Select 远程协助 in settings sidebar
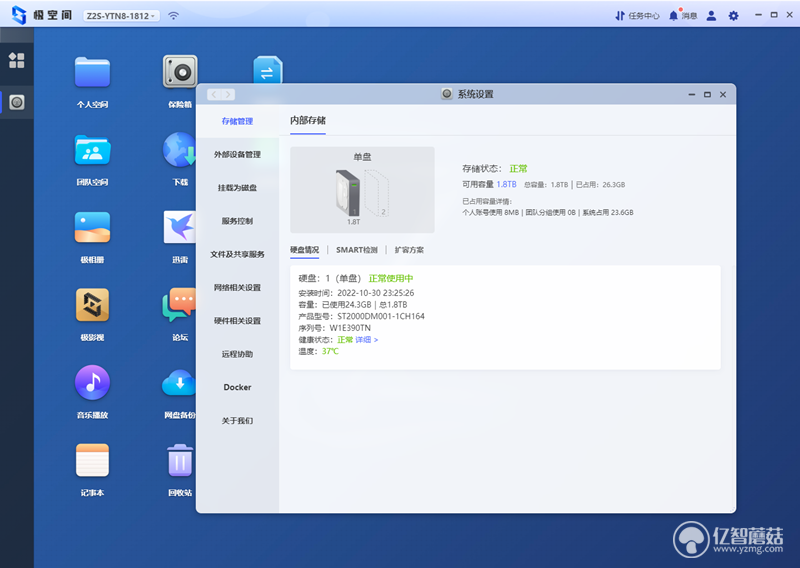 [x=237, y=354]
